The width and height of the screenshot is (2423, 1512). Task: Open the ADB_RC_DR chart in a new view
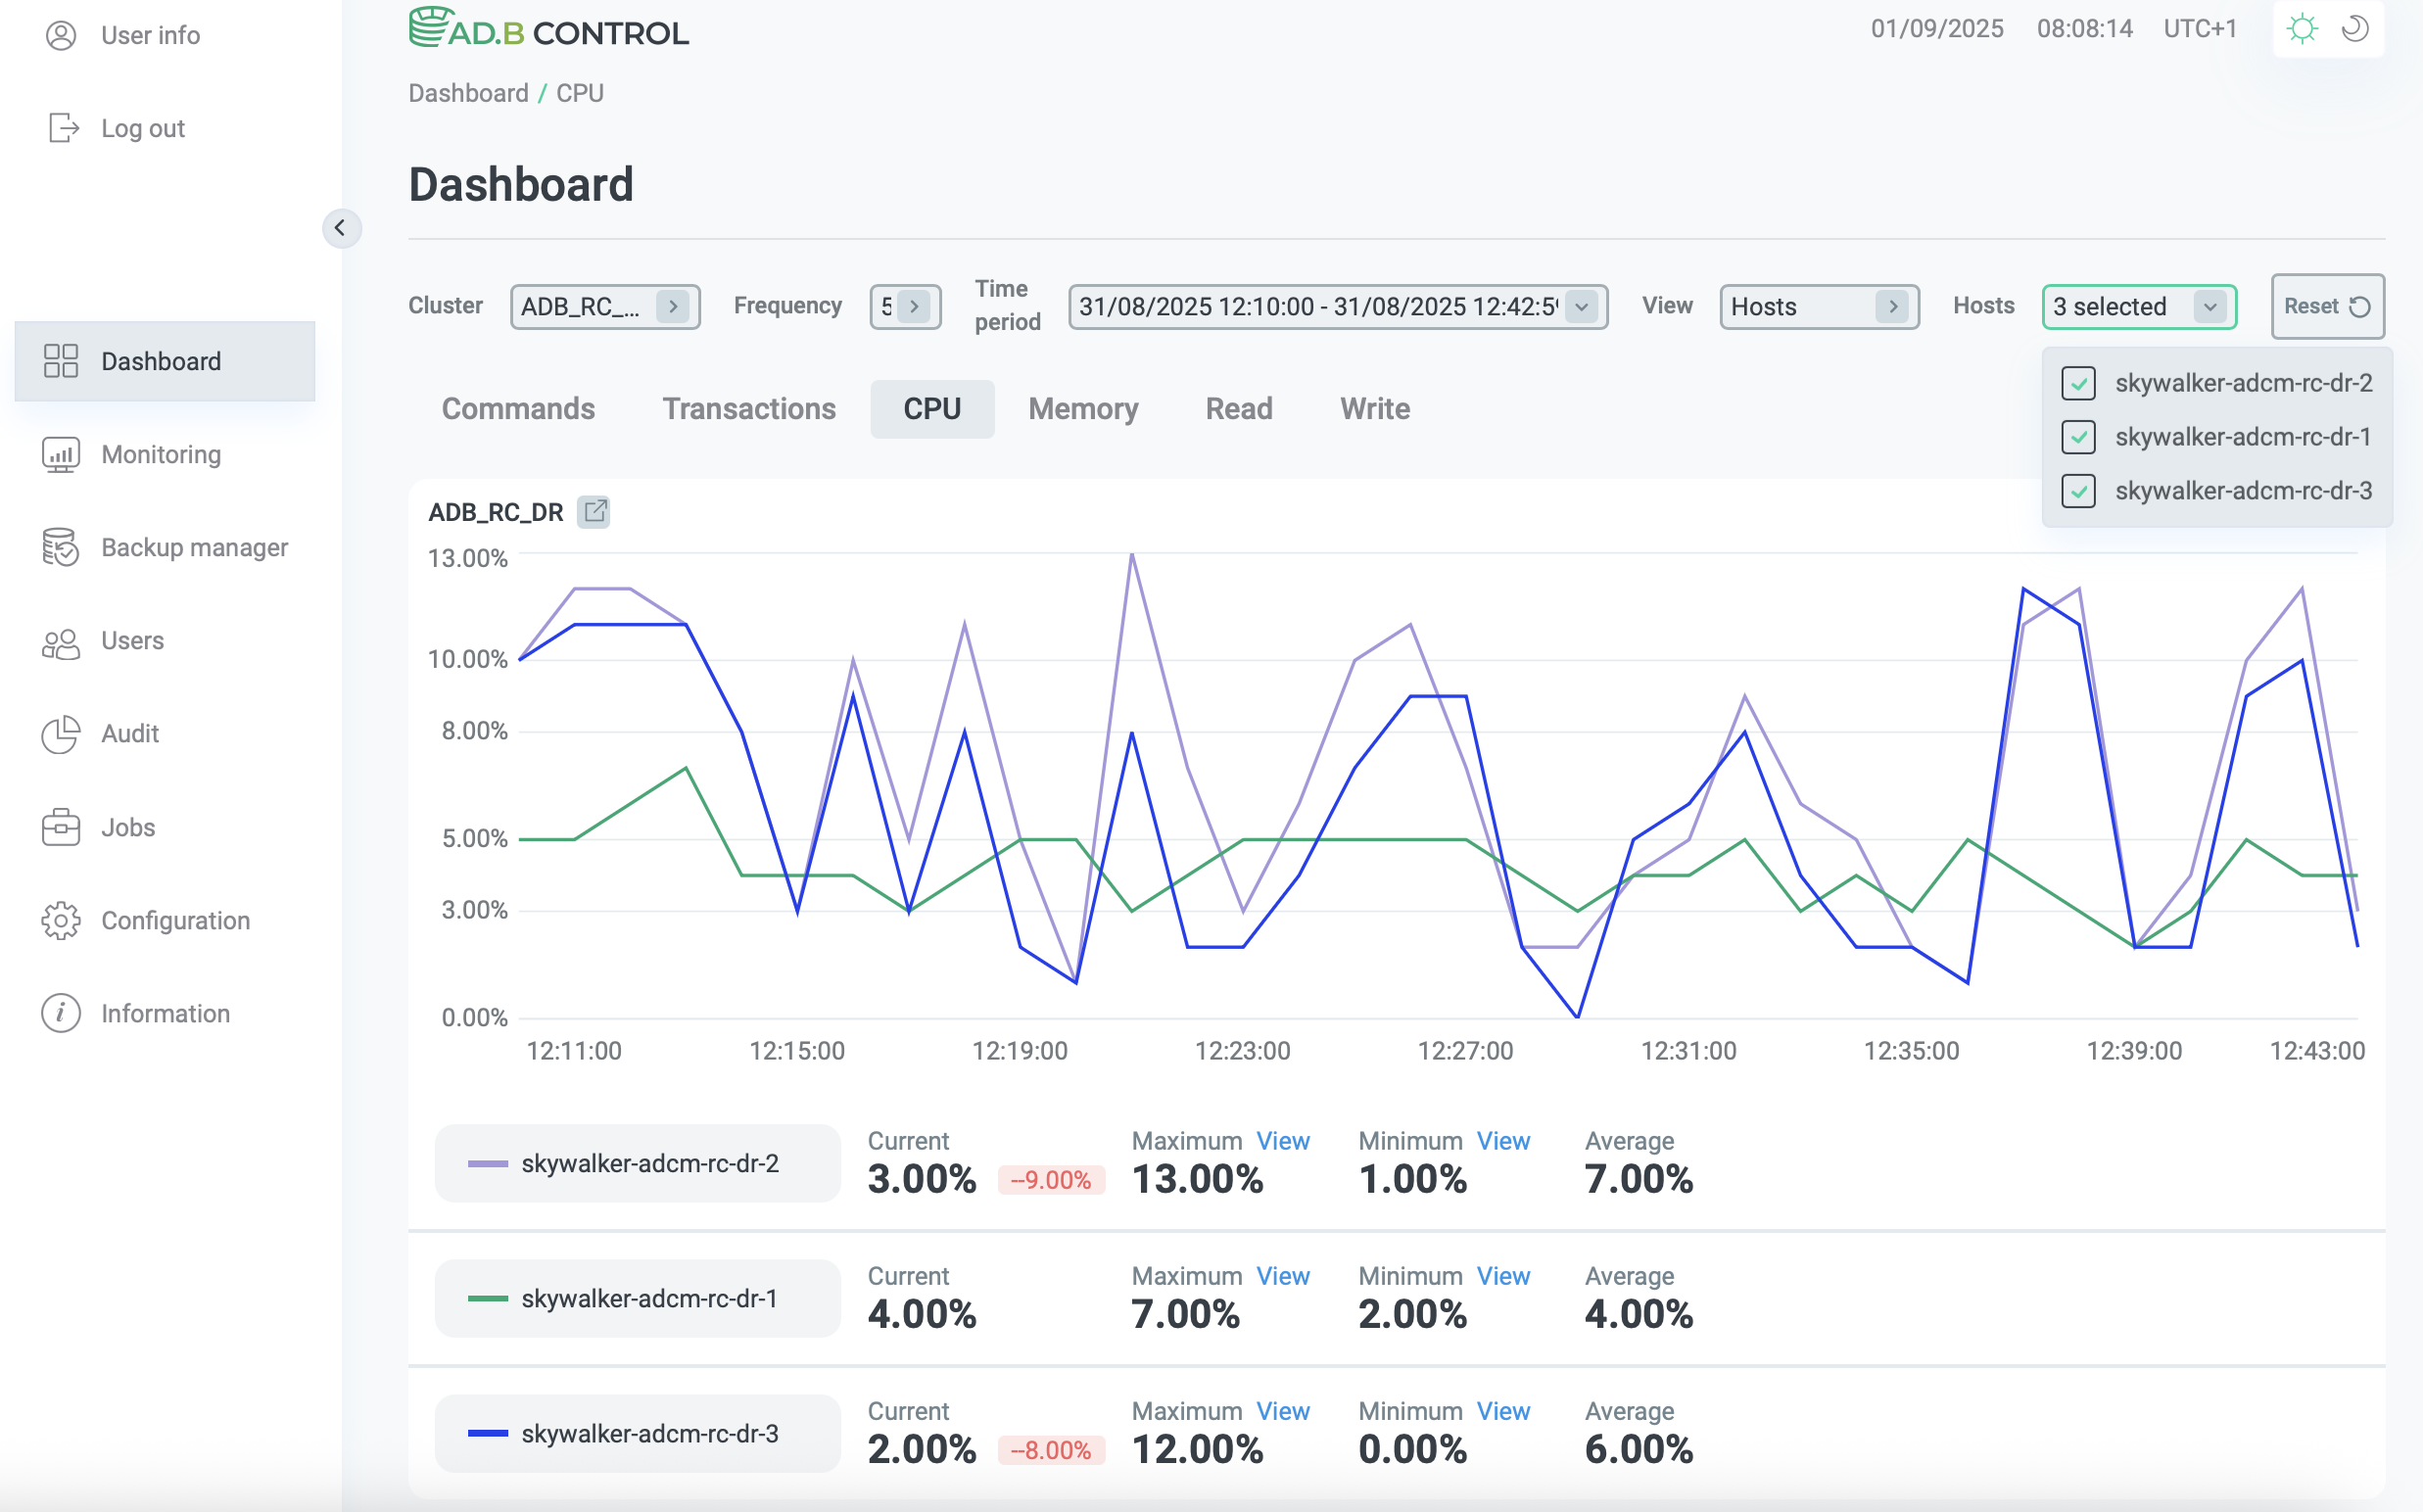595,511
